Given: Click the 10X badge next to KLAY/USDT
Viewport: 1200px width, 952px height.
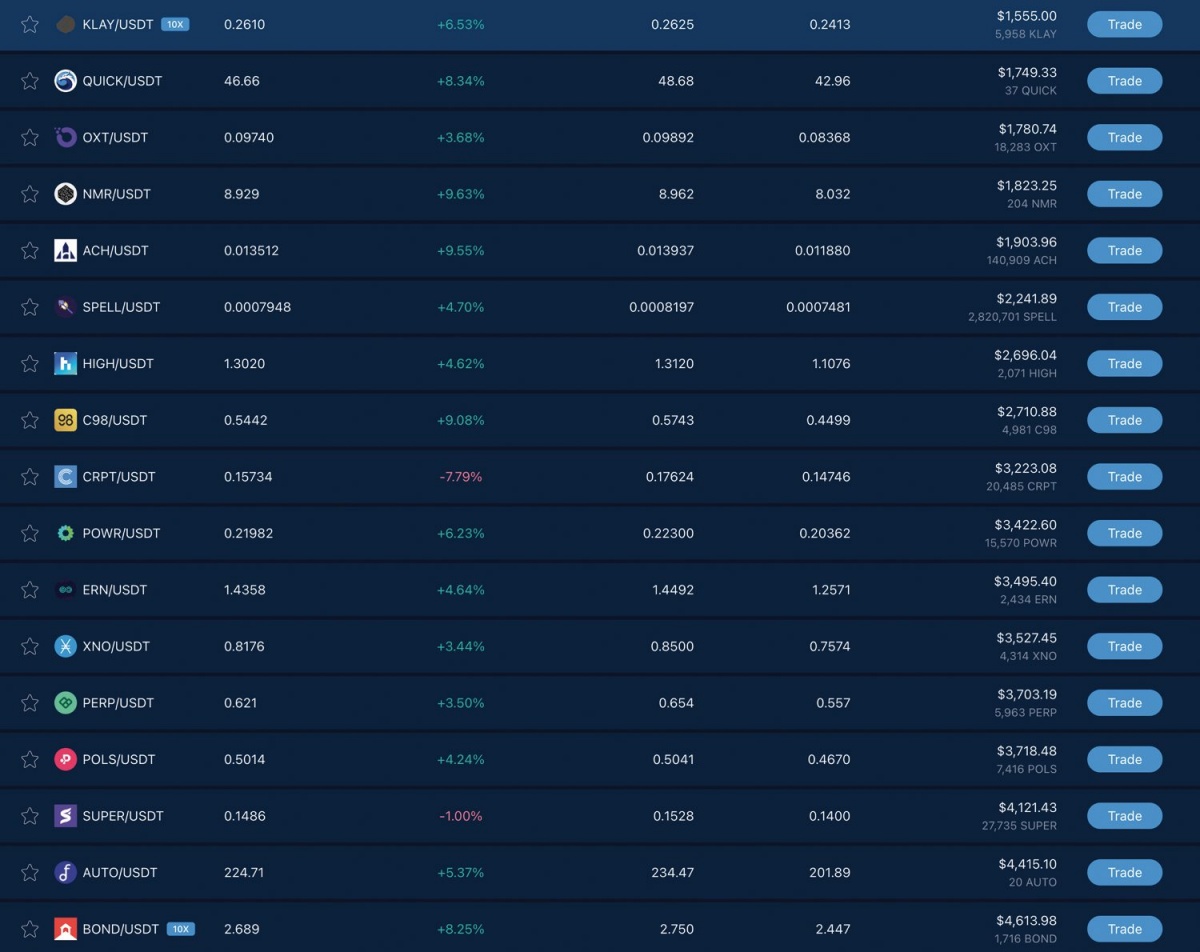Looking at the screenshot, I should (175, 25).
